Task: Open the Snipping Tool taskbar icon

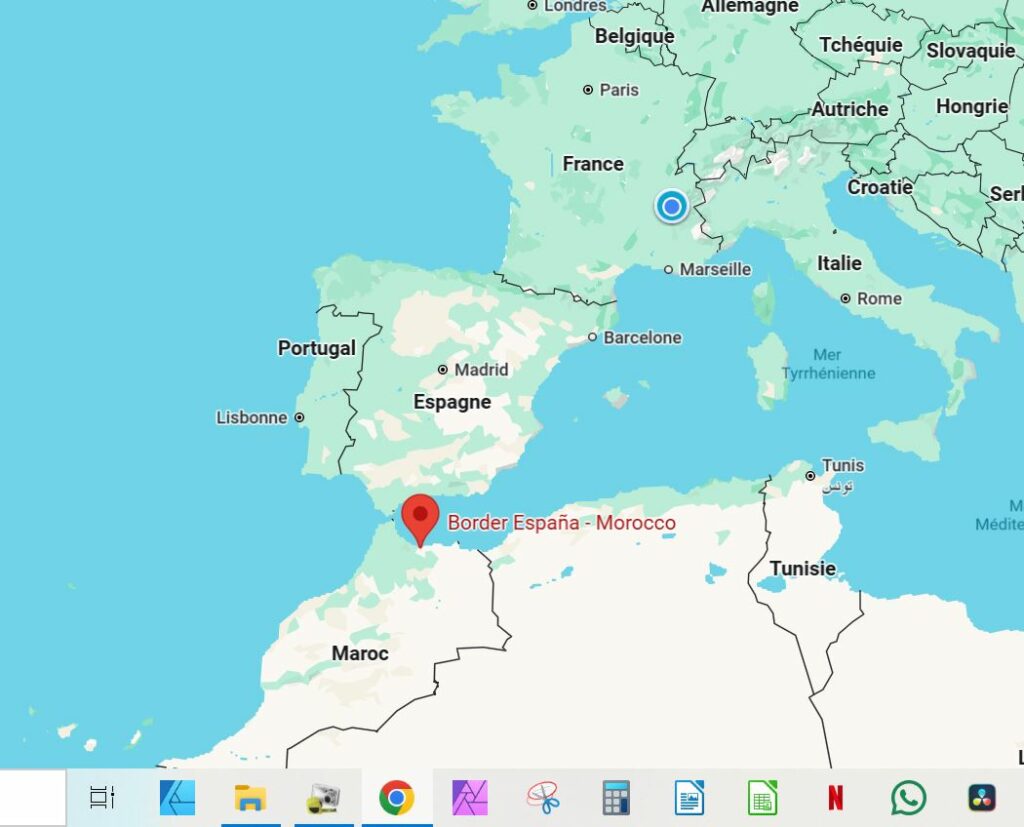Action: coord(543,797)
